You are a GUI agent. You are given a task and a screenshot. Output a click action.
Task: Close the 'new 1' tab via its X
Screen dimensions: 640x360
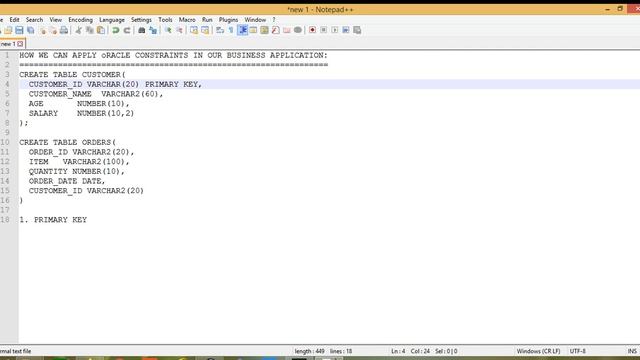pos(20,44)
